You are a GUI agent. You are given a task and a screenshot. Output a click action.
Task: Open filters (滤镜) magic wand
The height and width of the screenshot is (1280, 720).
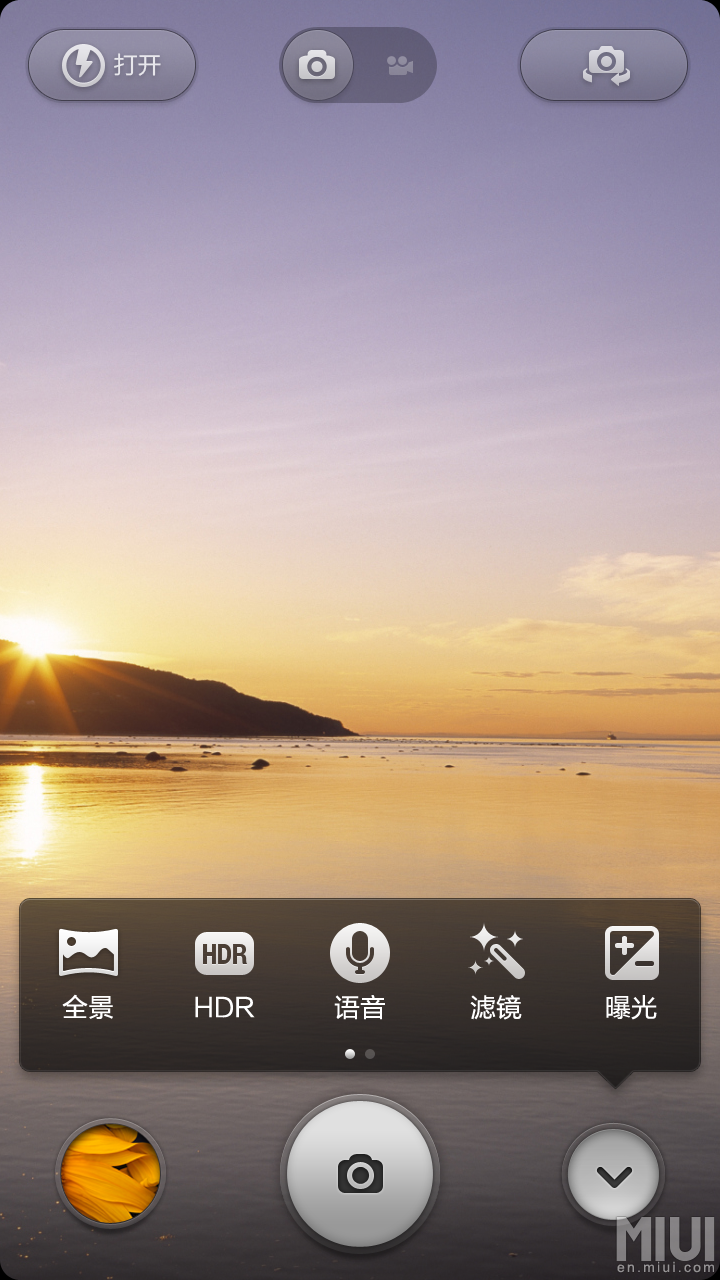[496, 974]
